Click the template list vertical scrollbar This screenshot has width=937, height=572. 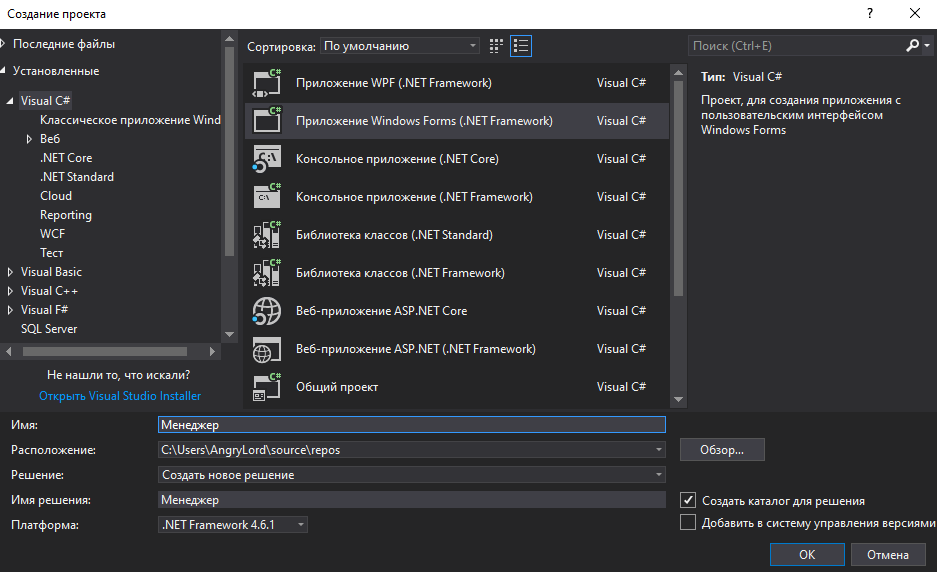(x=678, y=188)
